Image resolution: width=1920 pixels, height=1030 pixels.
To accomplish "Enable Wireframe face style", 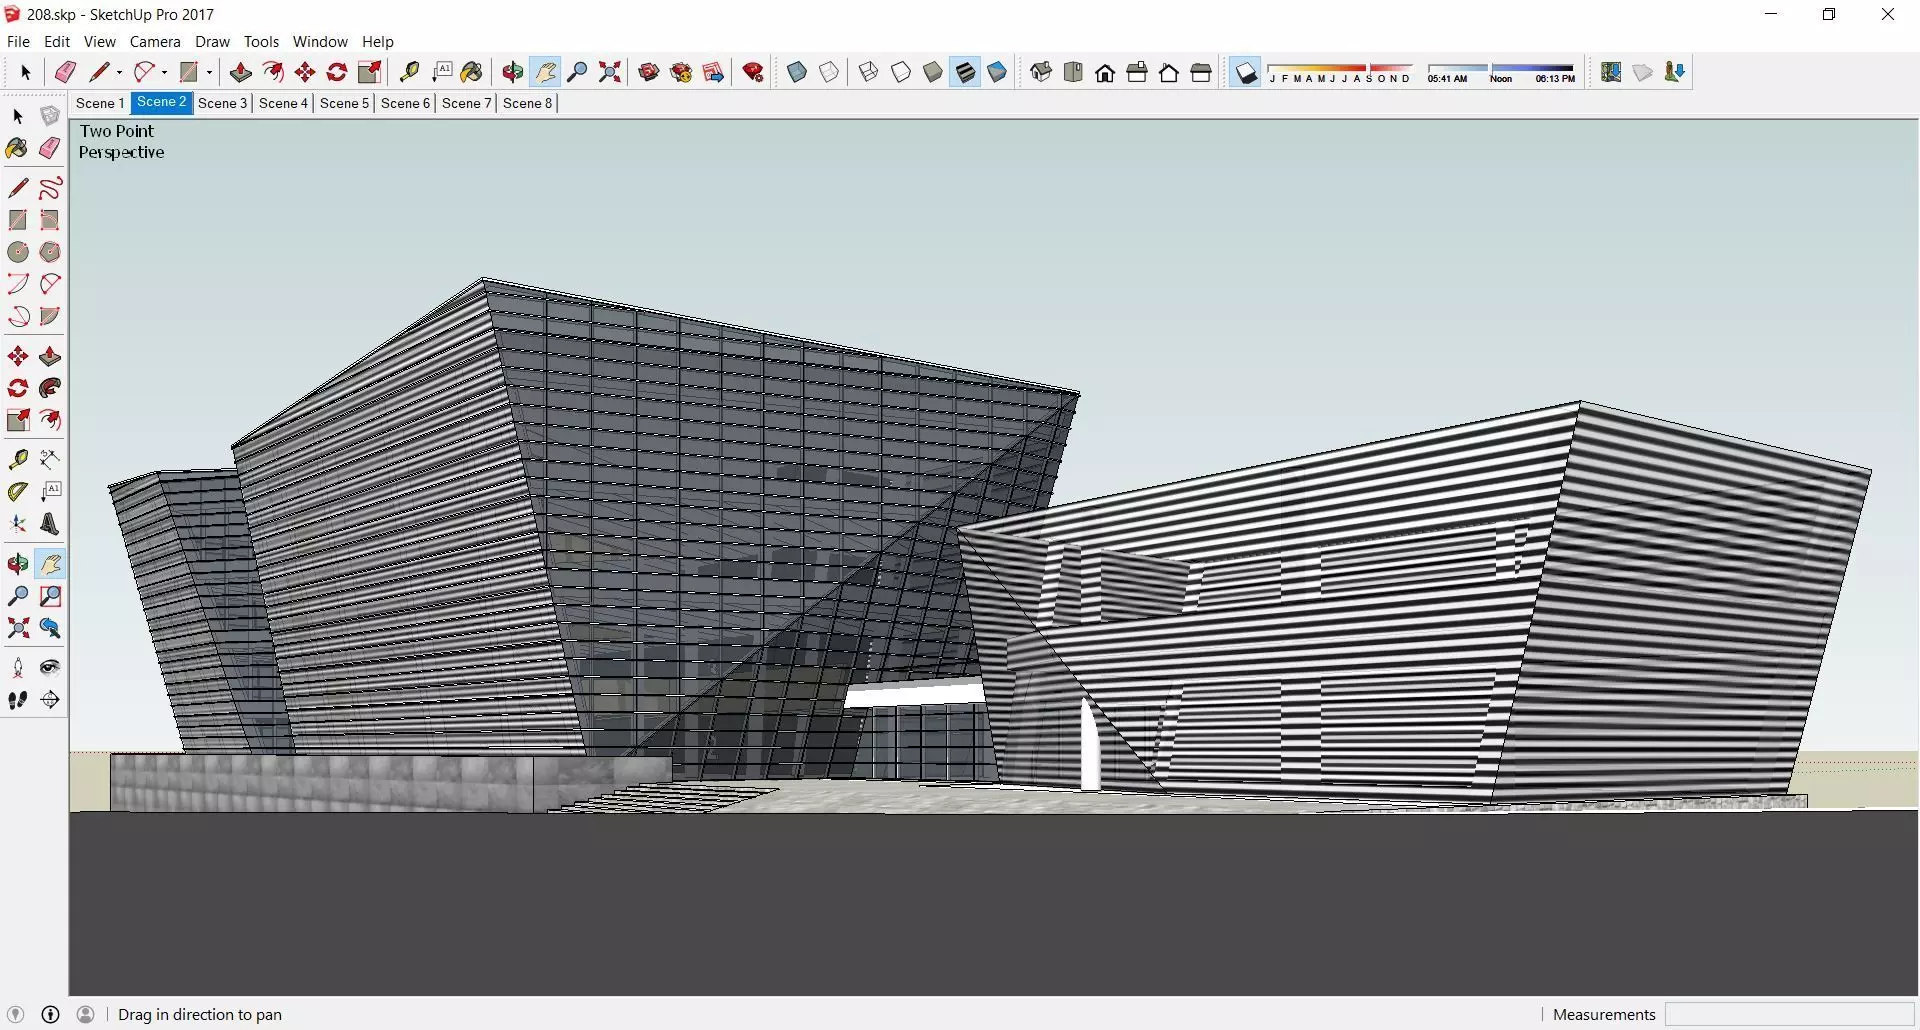I will coord(869,72).
